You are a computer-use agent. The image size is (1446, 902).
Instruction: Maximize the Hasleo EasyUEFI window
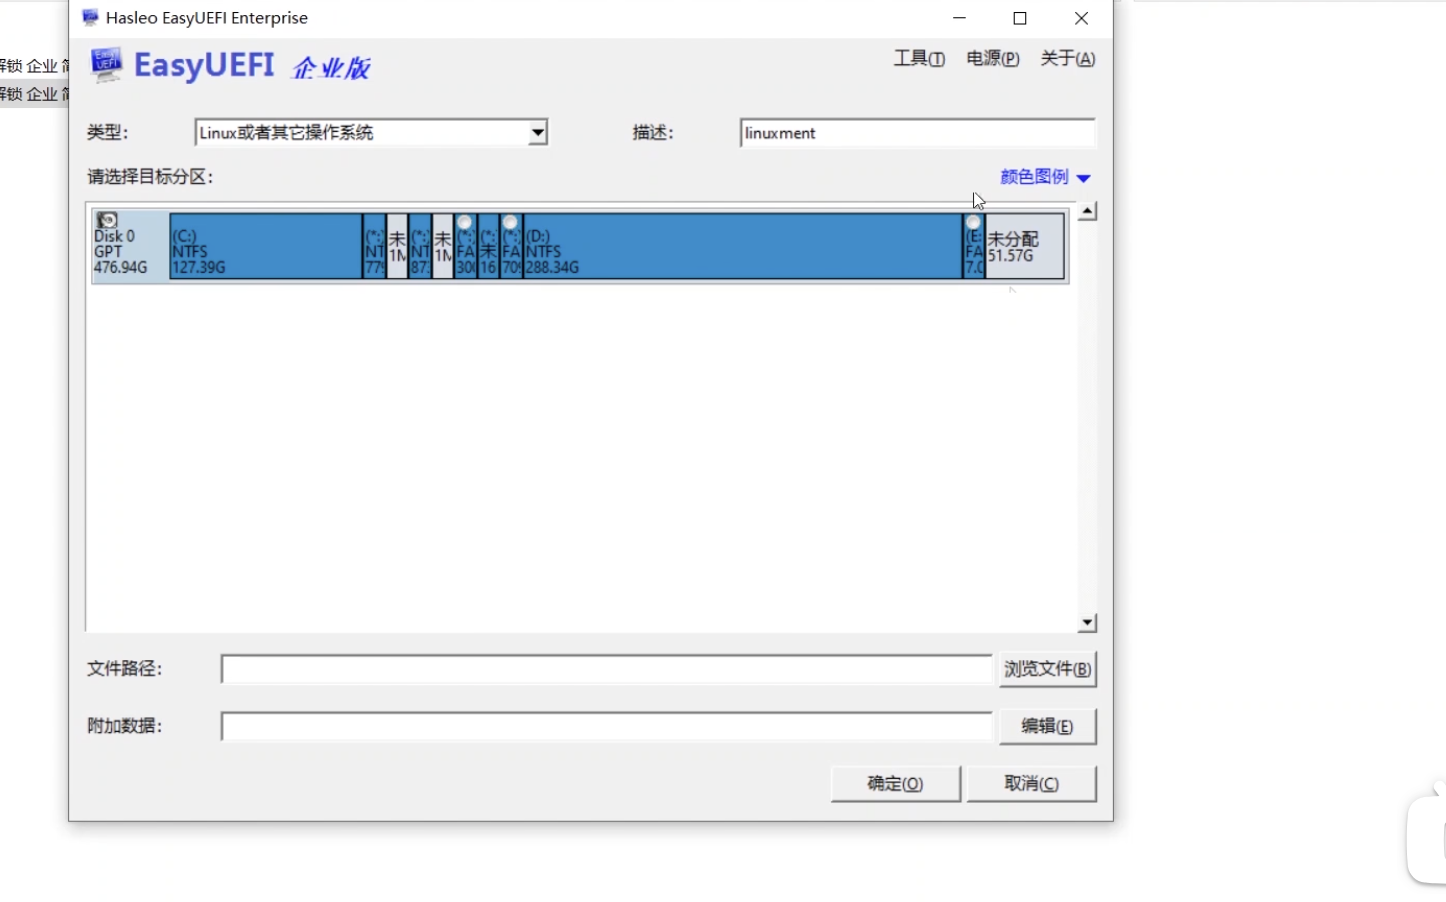coord(1020,18)
